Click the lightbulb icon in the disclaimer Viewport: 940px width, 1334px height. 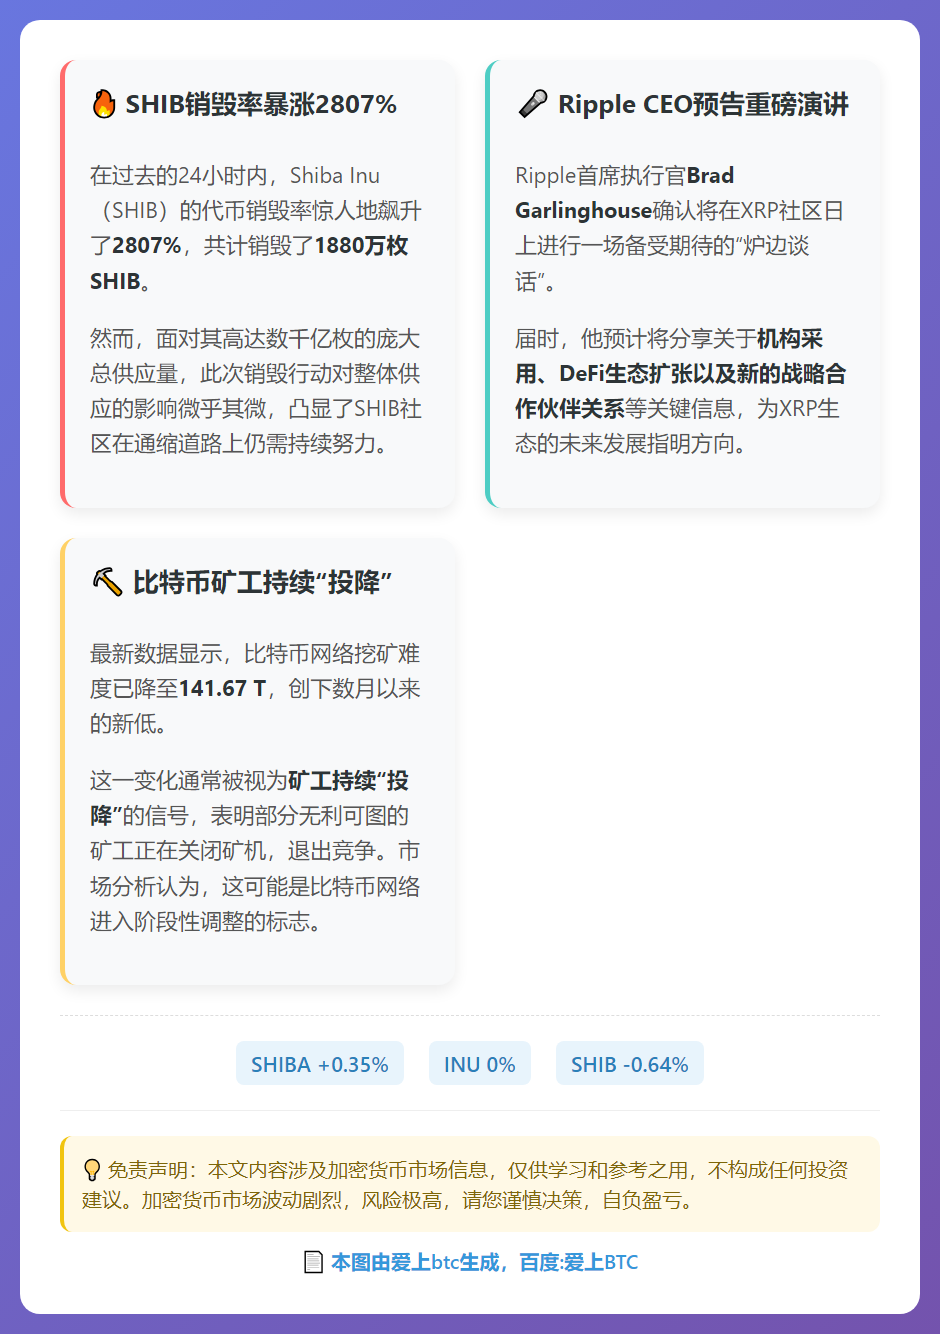point(91,1169)
